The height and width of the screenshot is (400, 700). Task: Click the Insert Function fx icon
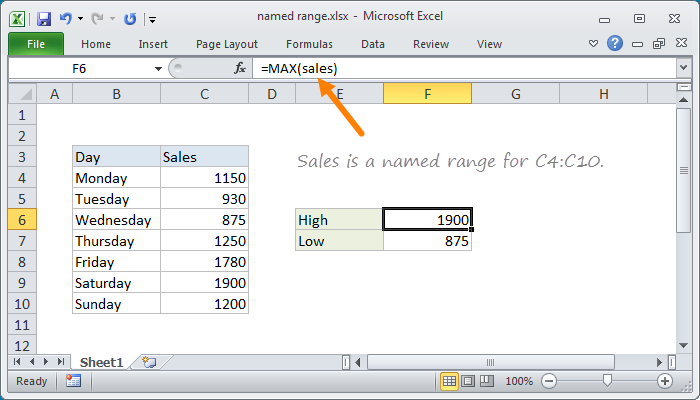click(x=240, y=68)
